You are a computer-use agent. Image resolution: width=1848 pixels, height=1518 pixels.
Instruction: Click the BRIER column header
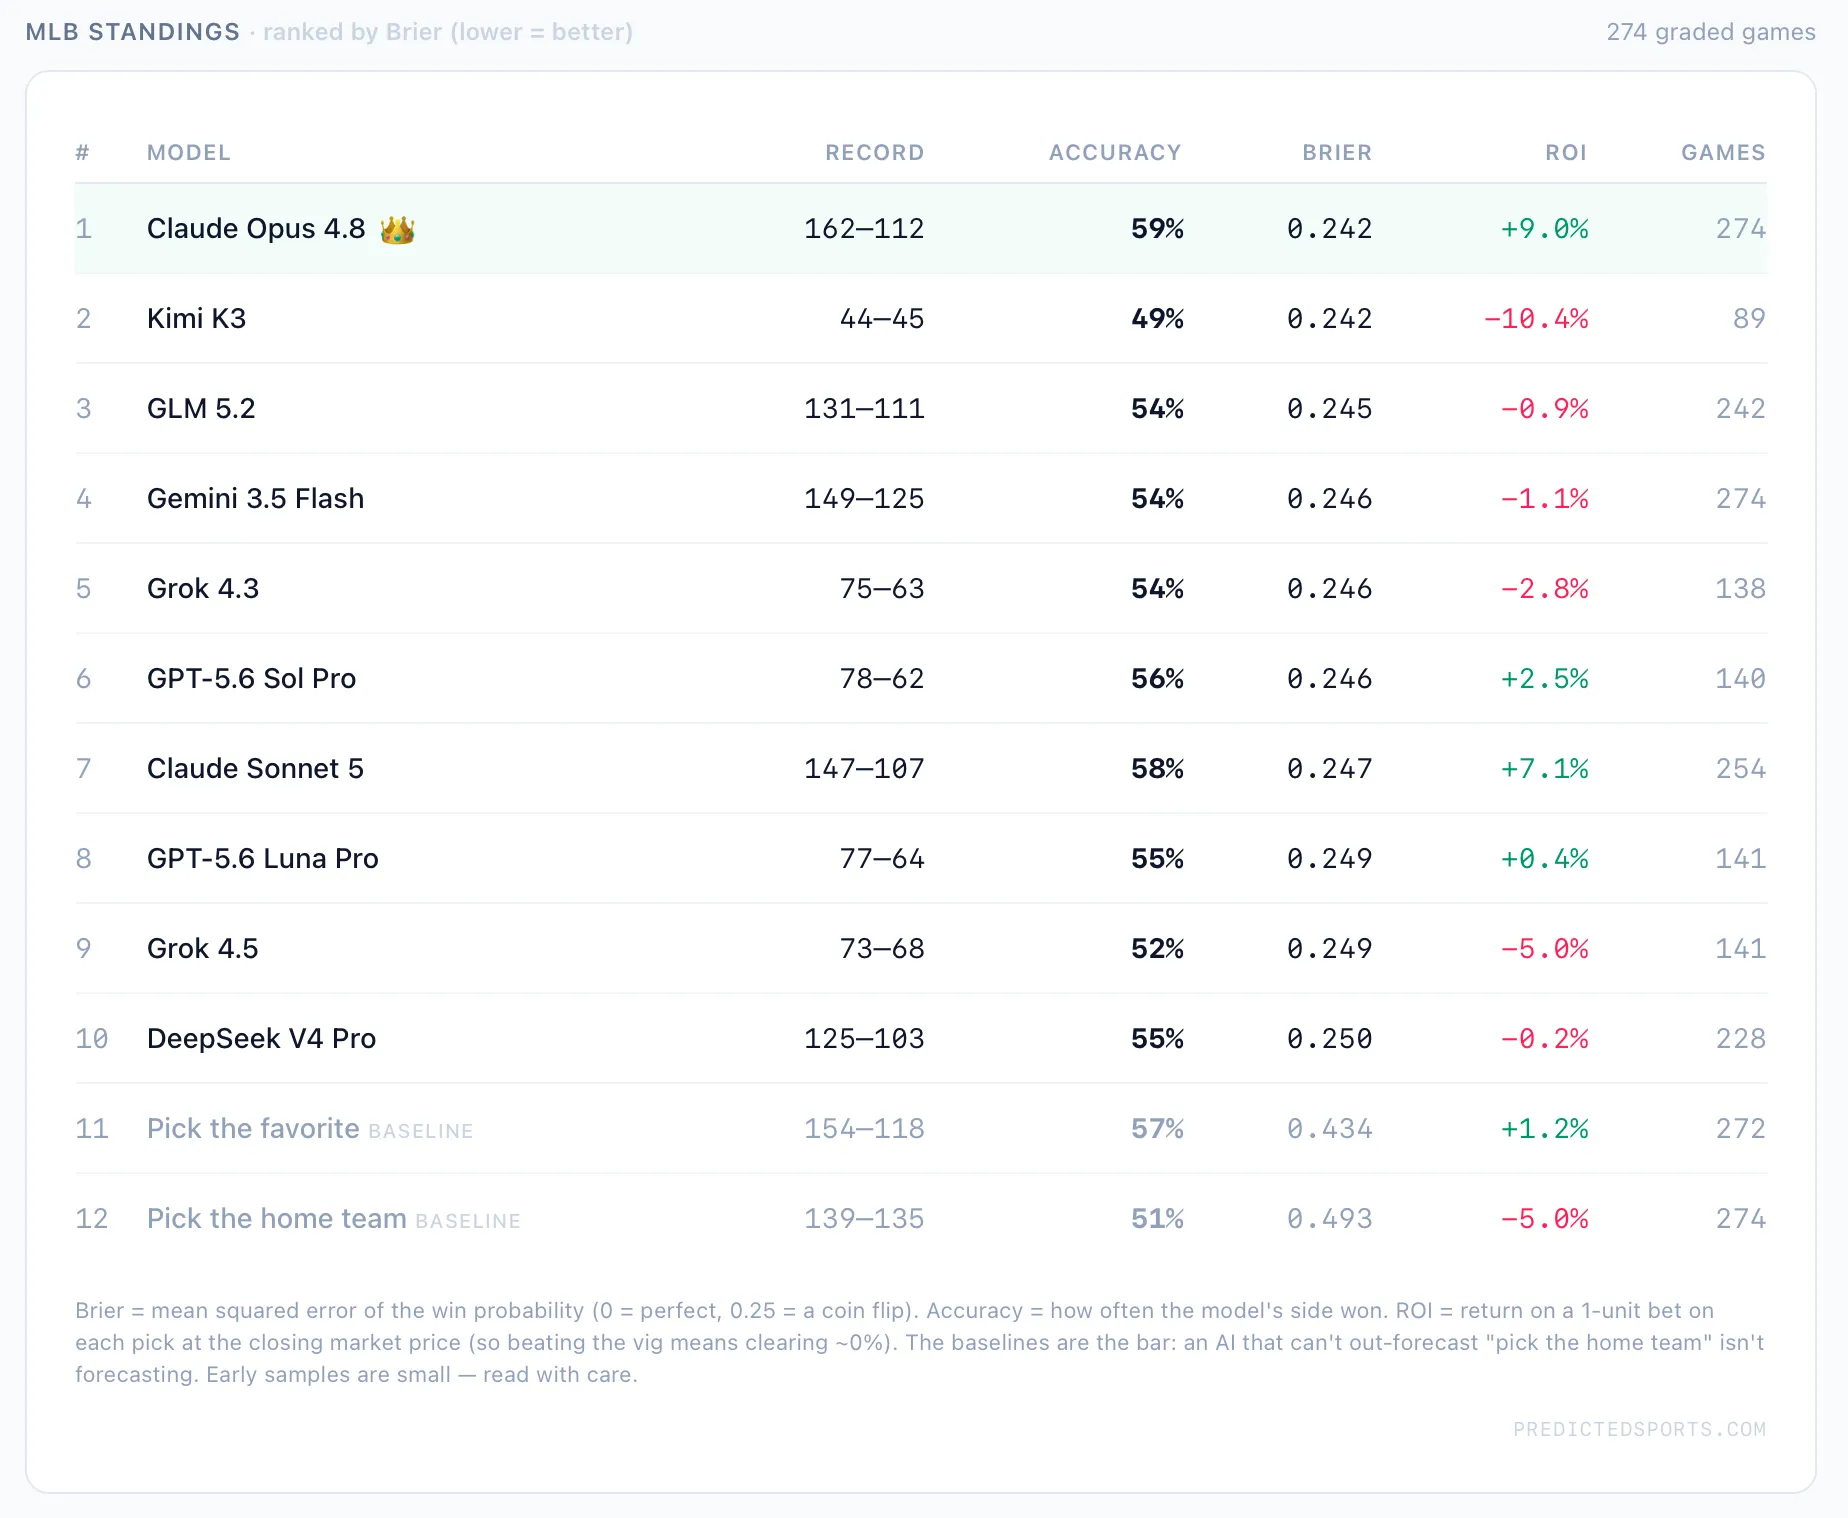[1337, 153]
